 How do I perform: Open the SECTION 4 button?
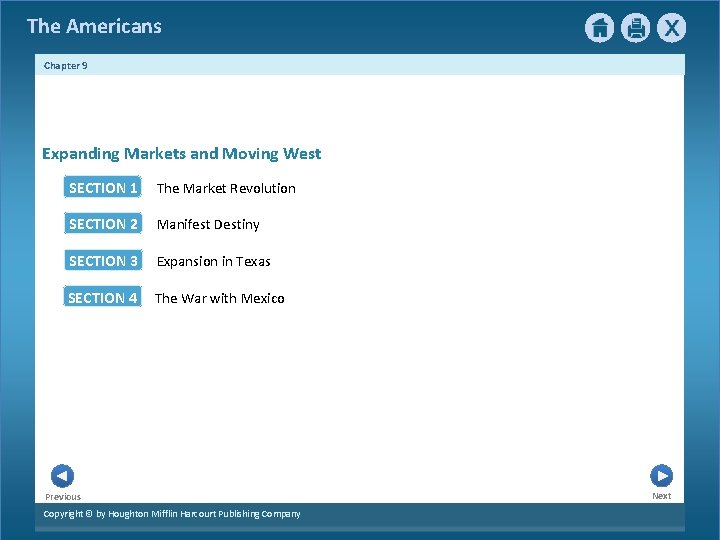pyautogui.click(x=102, y=297)
